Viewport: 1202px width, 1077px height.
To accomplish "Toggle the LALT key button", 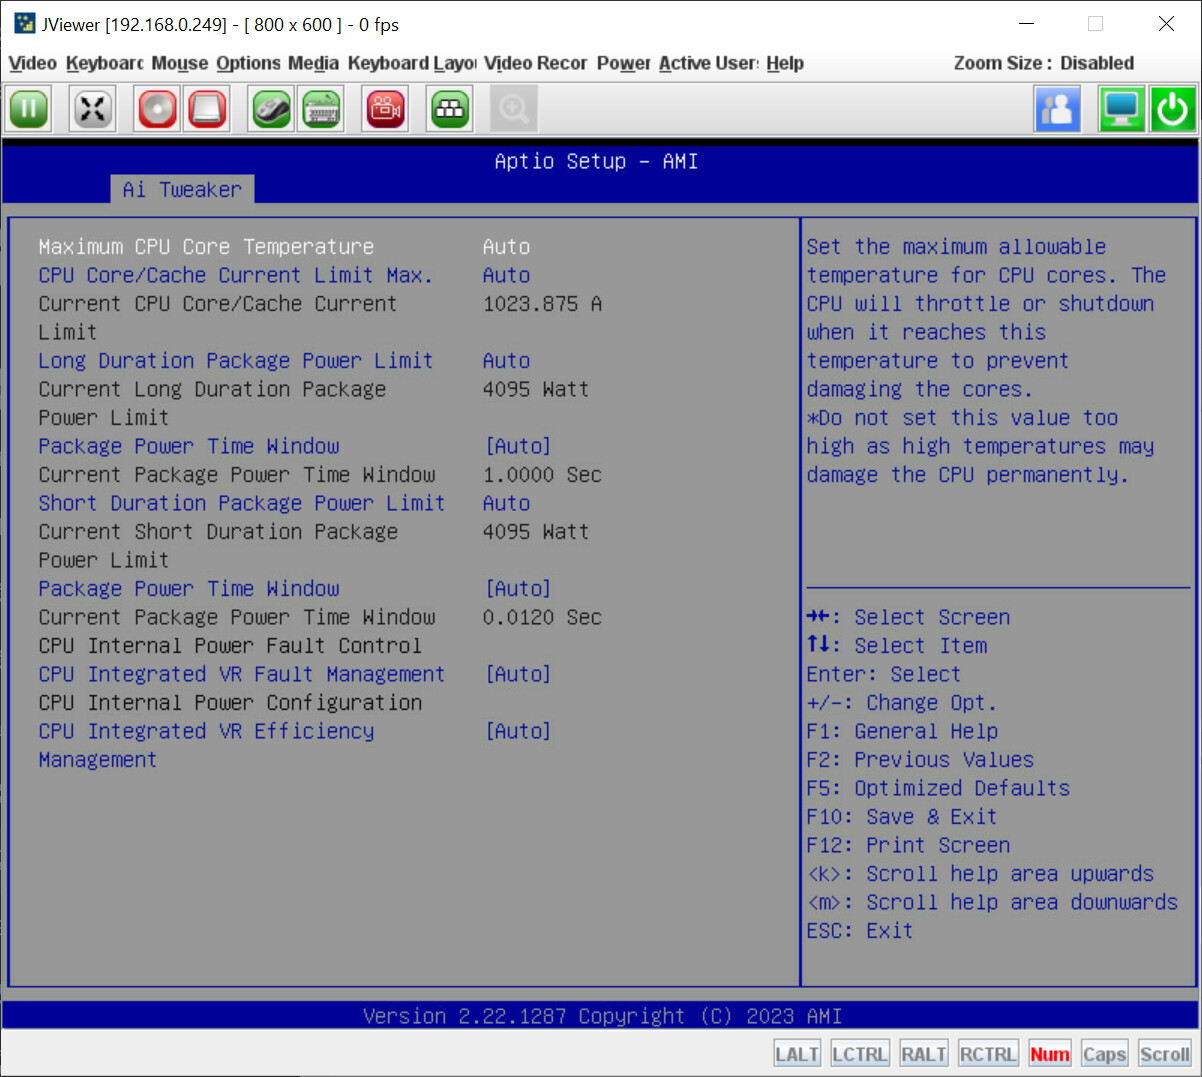I will tap(796, 1052).
